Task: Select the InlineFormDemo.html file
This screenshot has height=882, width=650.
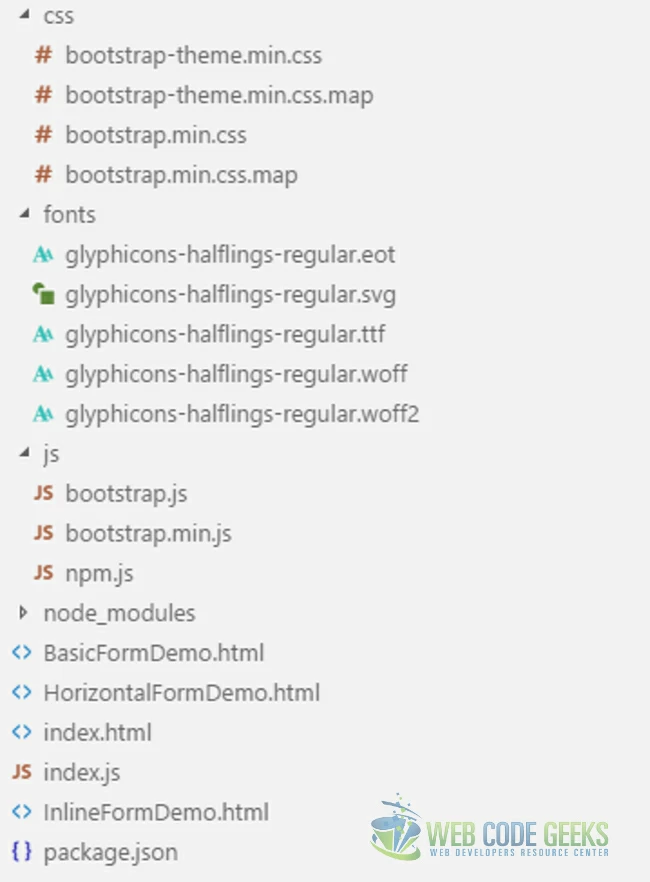Action: (x=156, y=812)
